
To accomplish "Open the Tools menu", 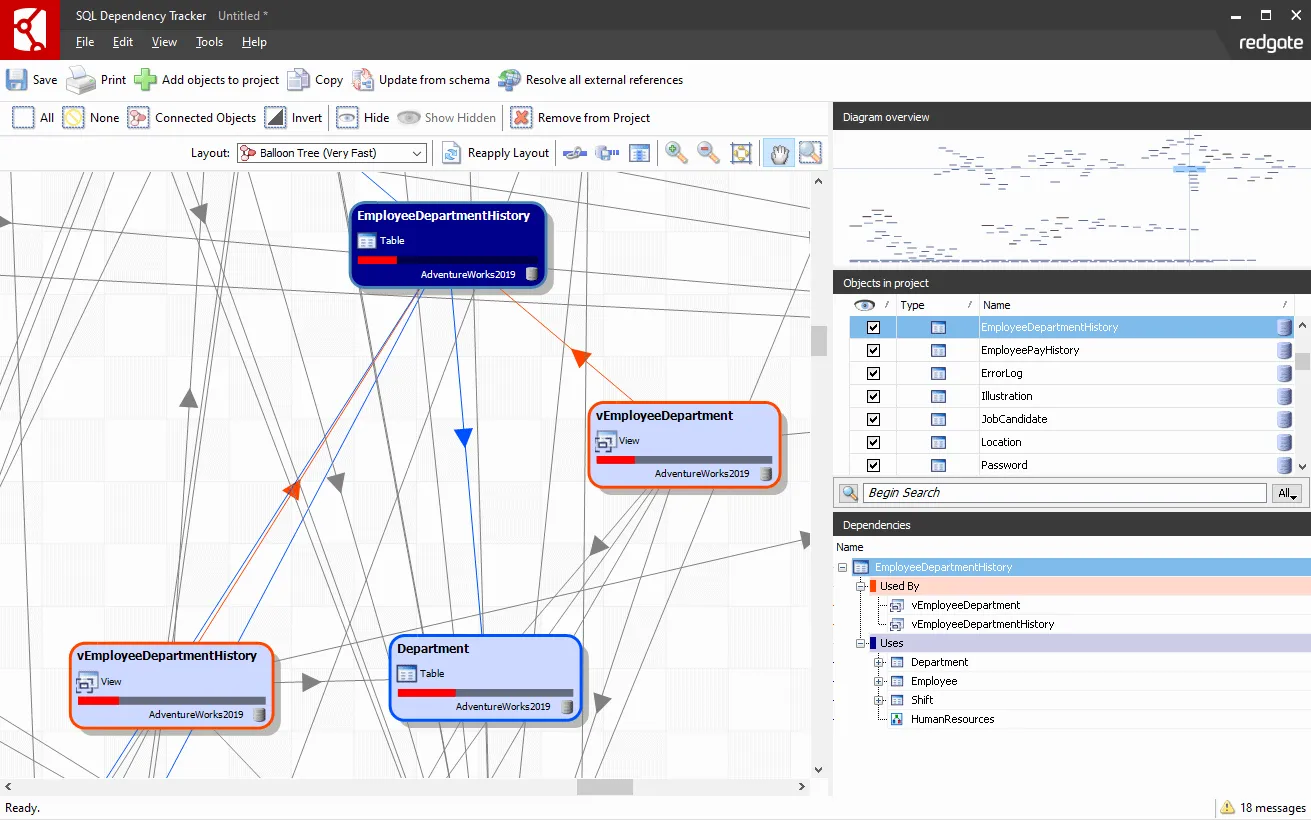I will [208, 42].
